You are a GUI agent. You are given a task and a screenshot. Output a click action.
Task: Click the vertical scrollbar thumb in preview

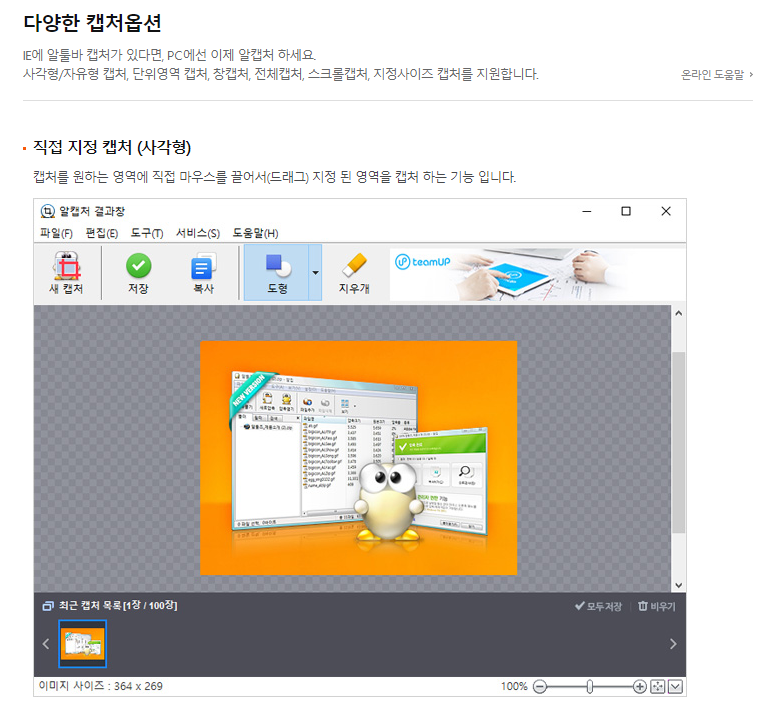(x=679, y=442)
